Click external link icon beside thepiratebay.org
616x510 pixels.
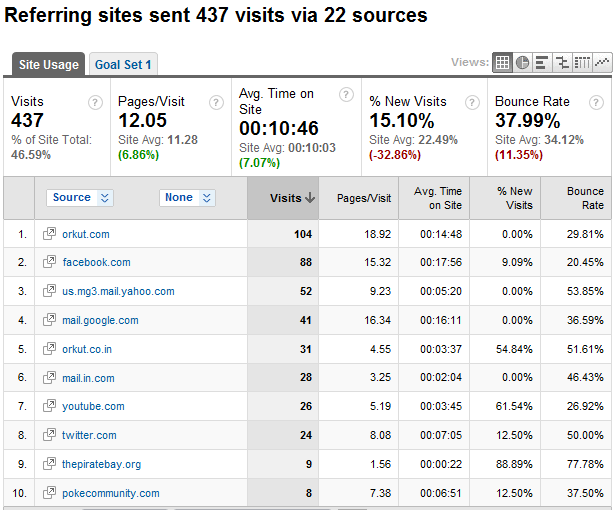[x=49, y=464]
